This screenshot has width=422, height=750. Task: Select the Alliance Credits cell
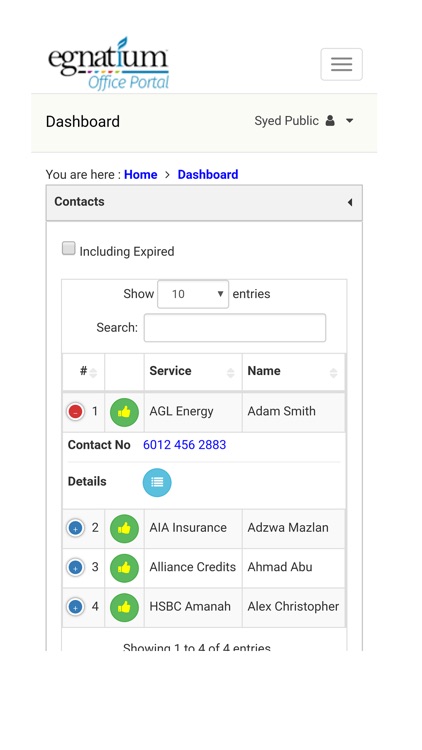[x=193, y=567]
